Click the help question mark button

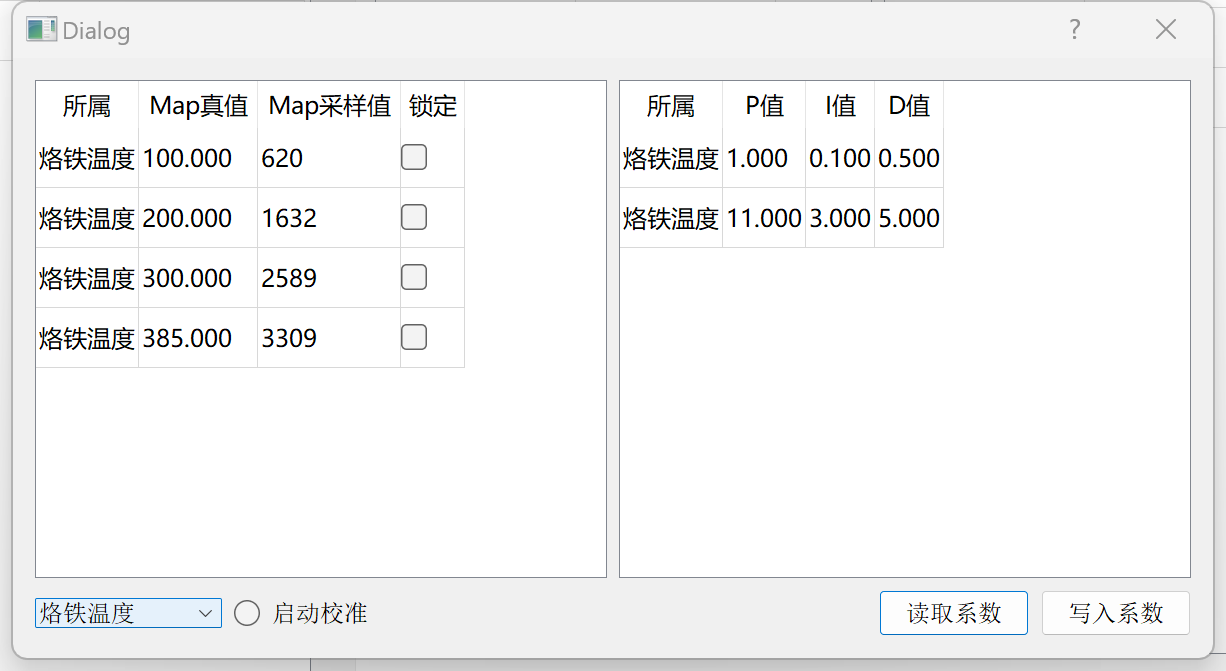(1075, 30)
